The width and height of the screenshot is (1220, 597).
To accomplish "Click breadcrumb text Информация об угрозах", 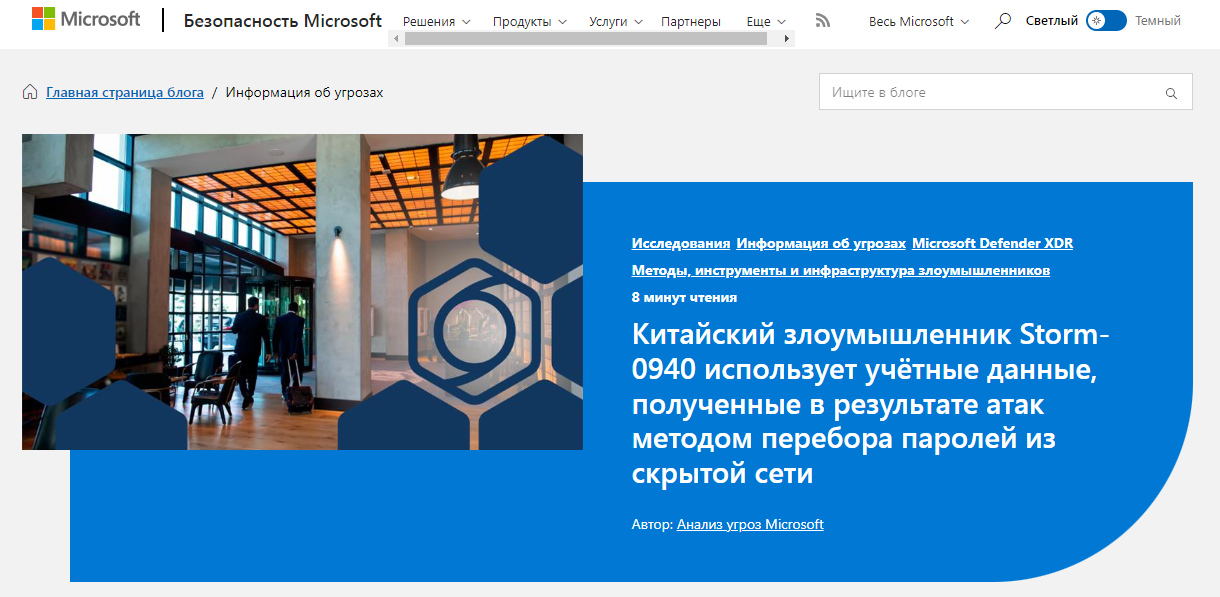I will click(x=304, y=92).
